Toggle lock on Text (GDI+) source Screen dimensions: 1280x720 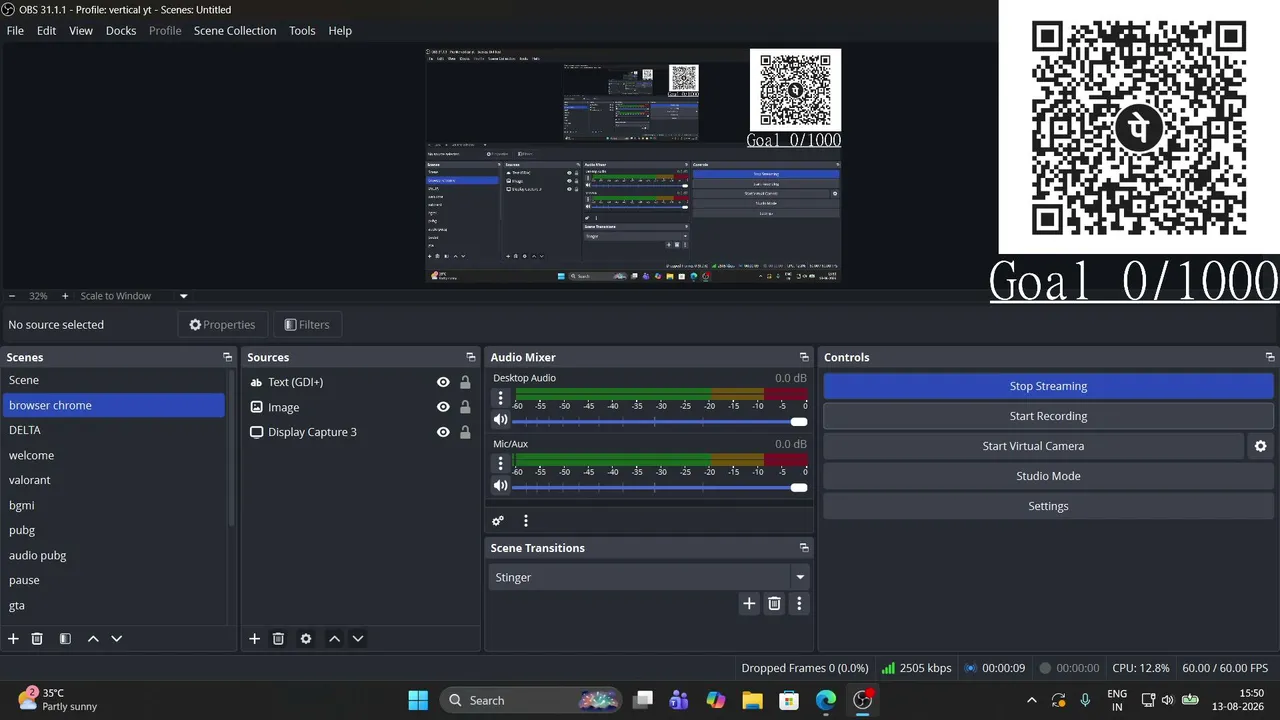click(465, 382)
